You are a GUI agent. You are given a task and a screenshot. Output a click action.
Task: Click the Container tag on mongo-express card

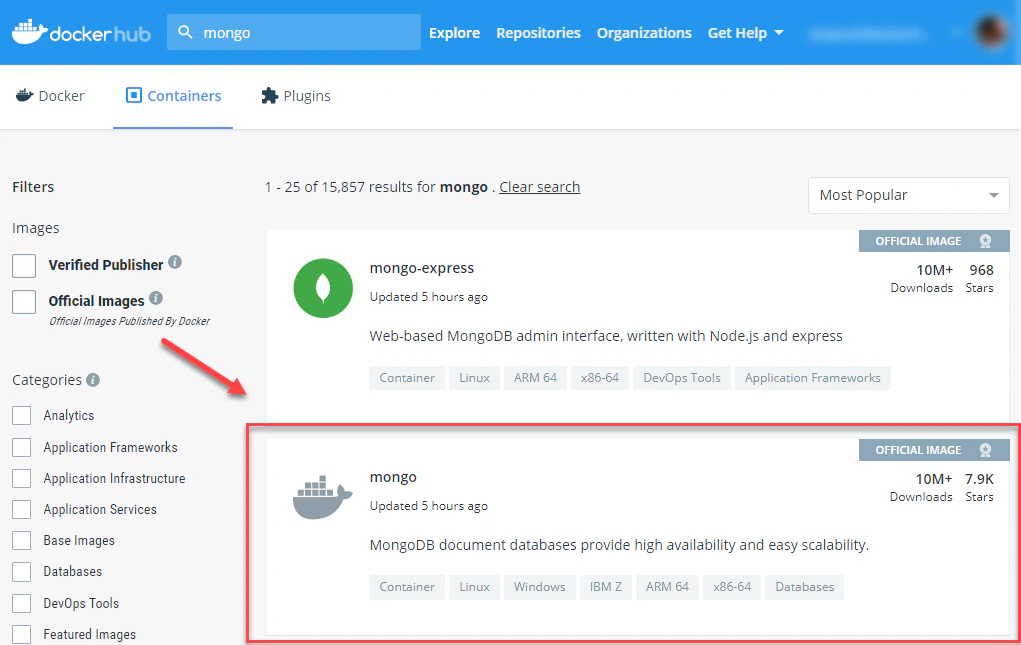click(407, 378)
